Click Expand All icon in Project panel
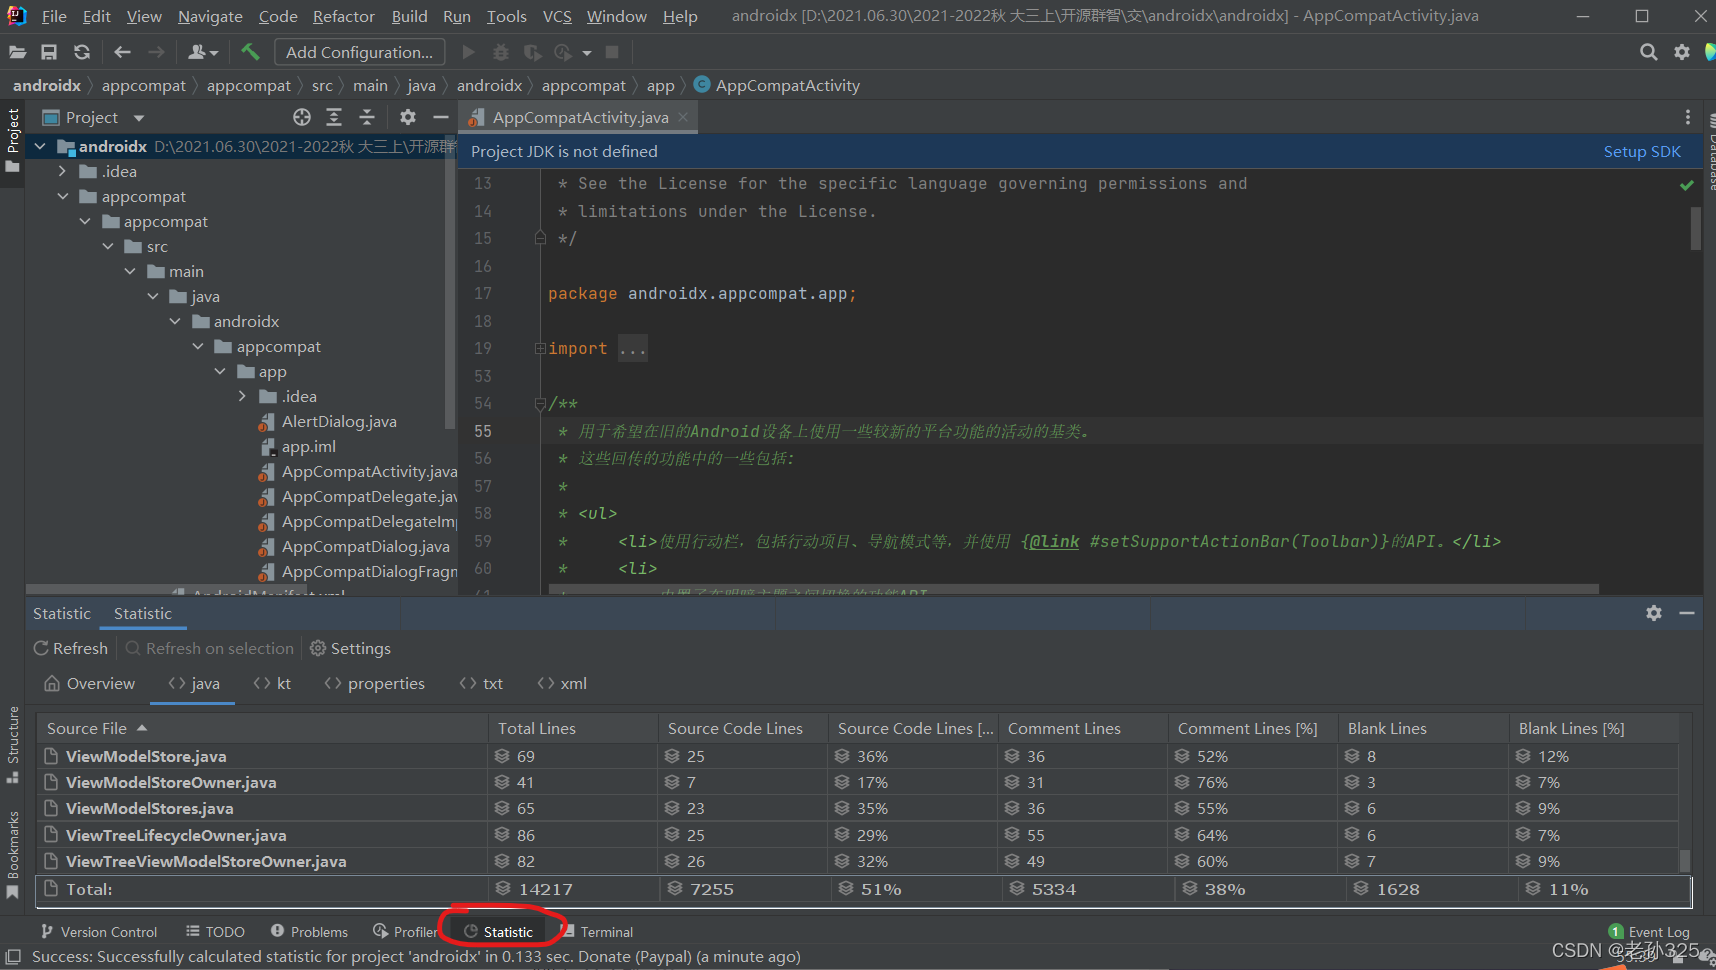The width and height of the screenshot is (1716, 970). pyautogui.click(x=334, y=117)
